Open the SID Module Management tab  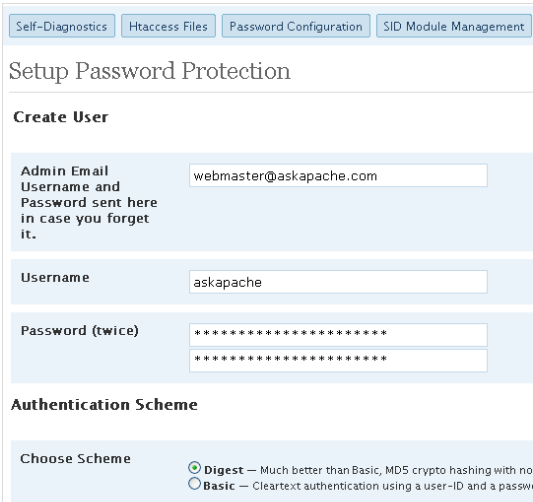tap(453, 26)
